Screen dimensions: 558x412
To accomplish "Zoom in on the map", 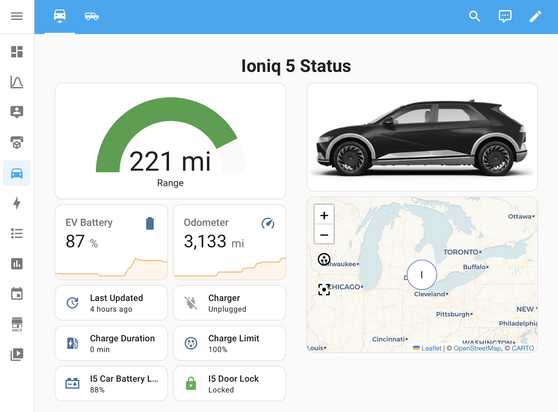I will coord(324,215).
